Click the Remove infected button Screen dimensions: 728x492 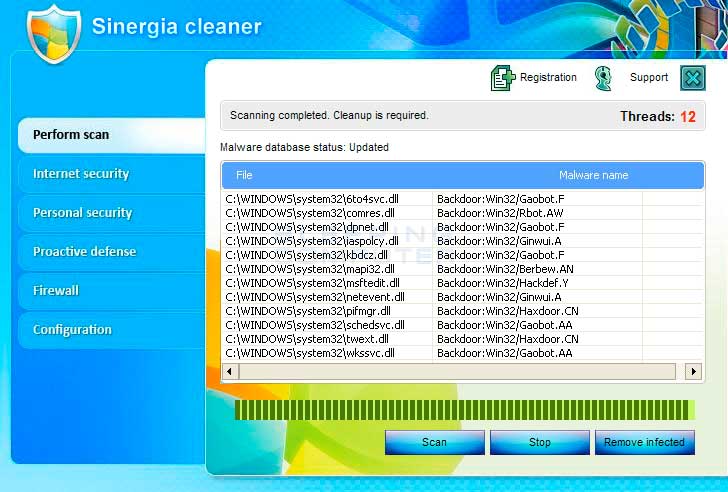click(645, 442)
